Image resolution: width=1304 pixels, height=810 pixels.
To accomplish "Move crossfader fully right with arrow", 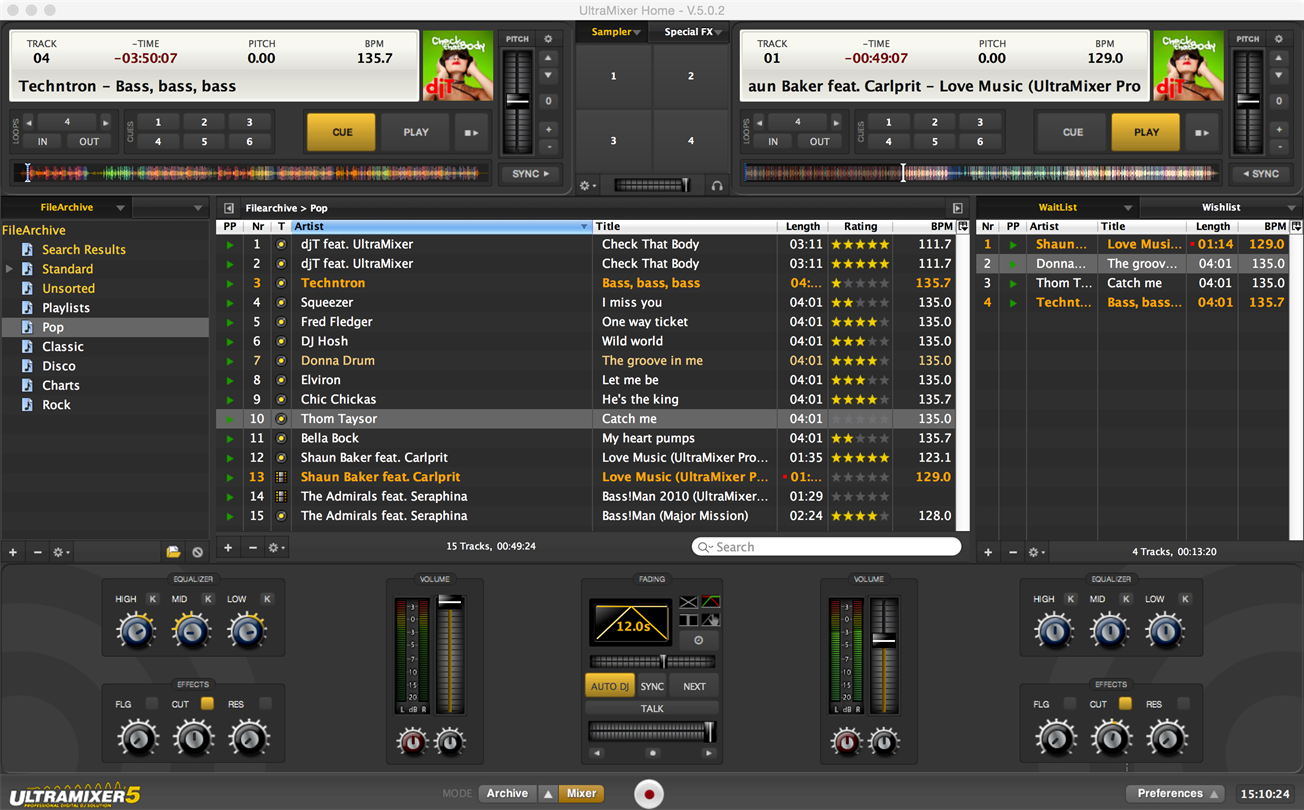I will pos(708,753).
